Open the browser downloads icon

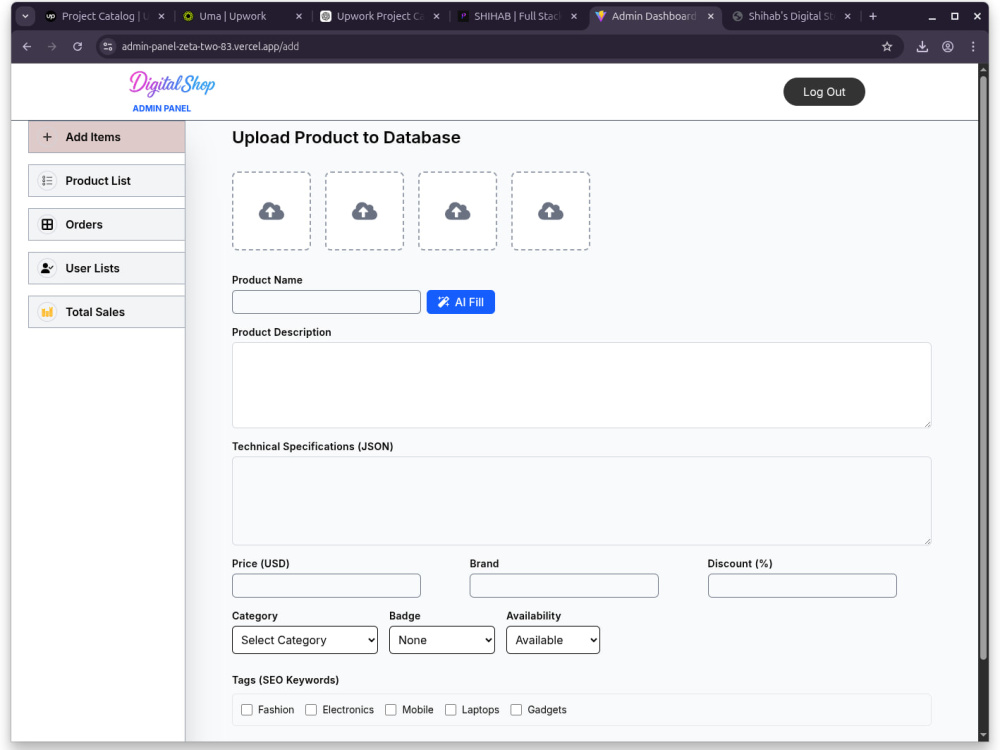pos(922,47)
